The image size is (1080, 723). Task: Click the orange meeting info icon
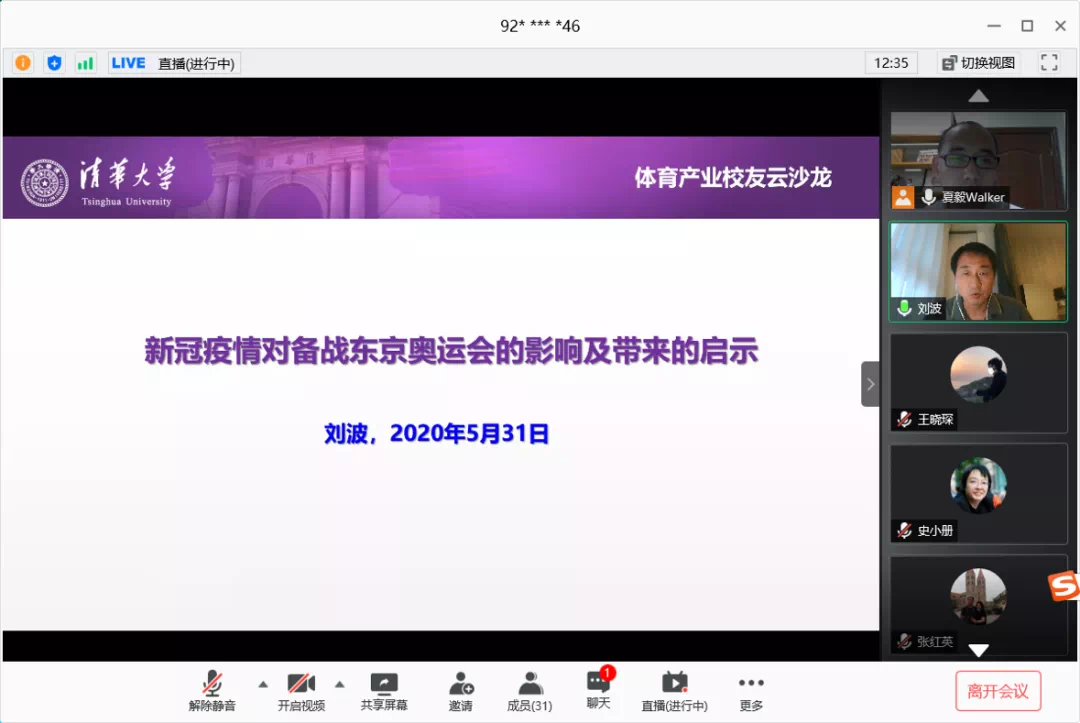click(x=23, y=63)
